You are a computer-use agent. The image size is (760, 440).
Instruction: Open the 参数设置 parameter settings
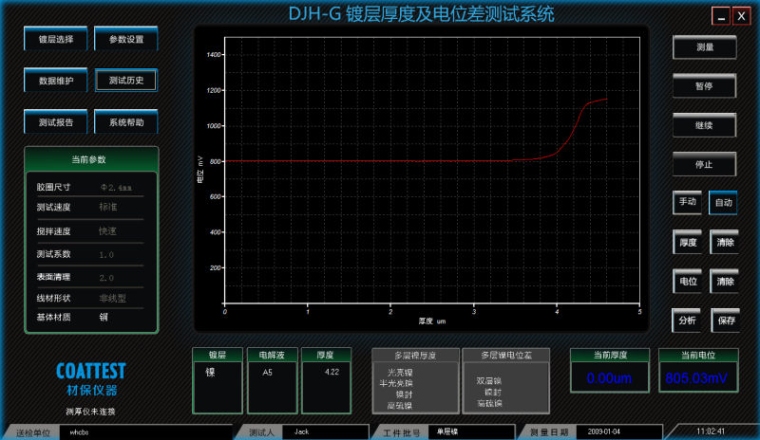[126, 39]
